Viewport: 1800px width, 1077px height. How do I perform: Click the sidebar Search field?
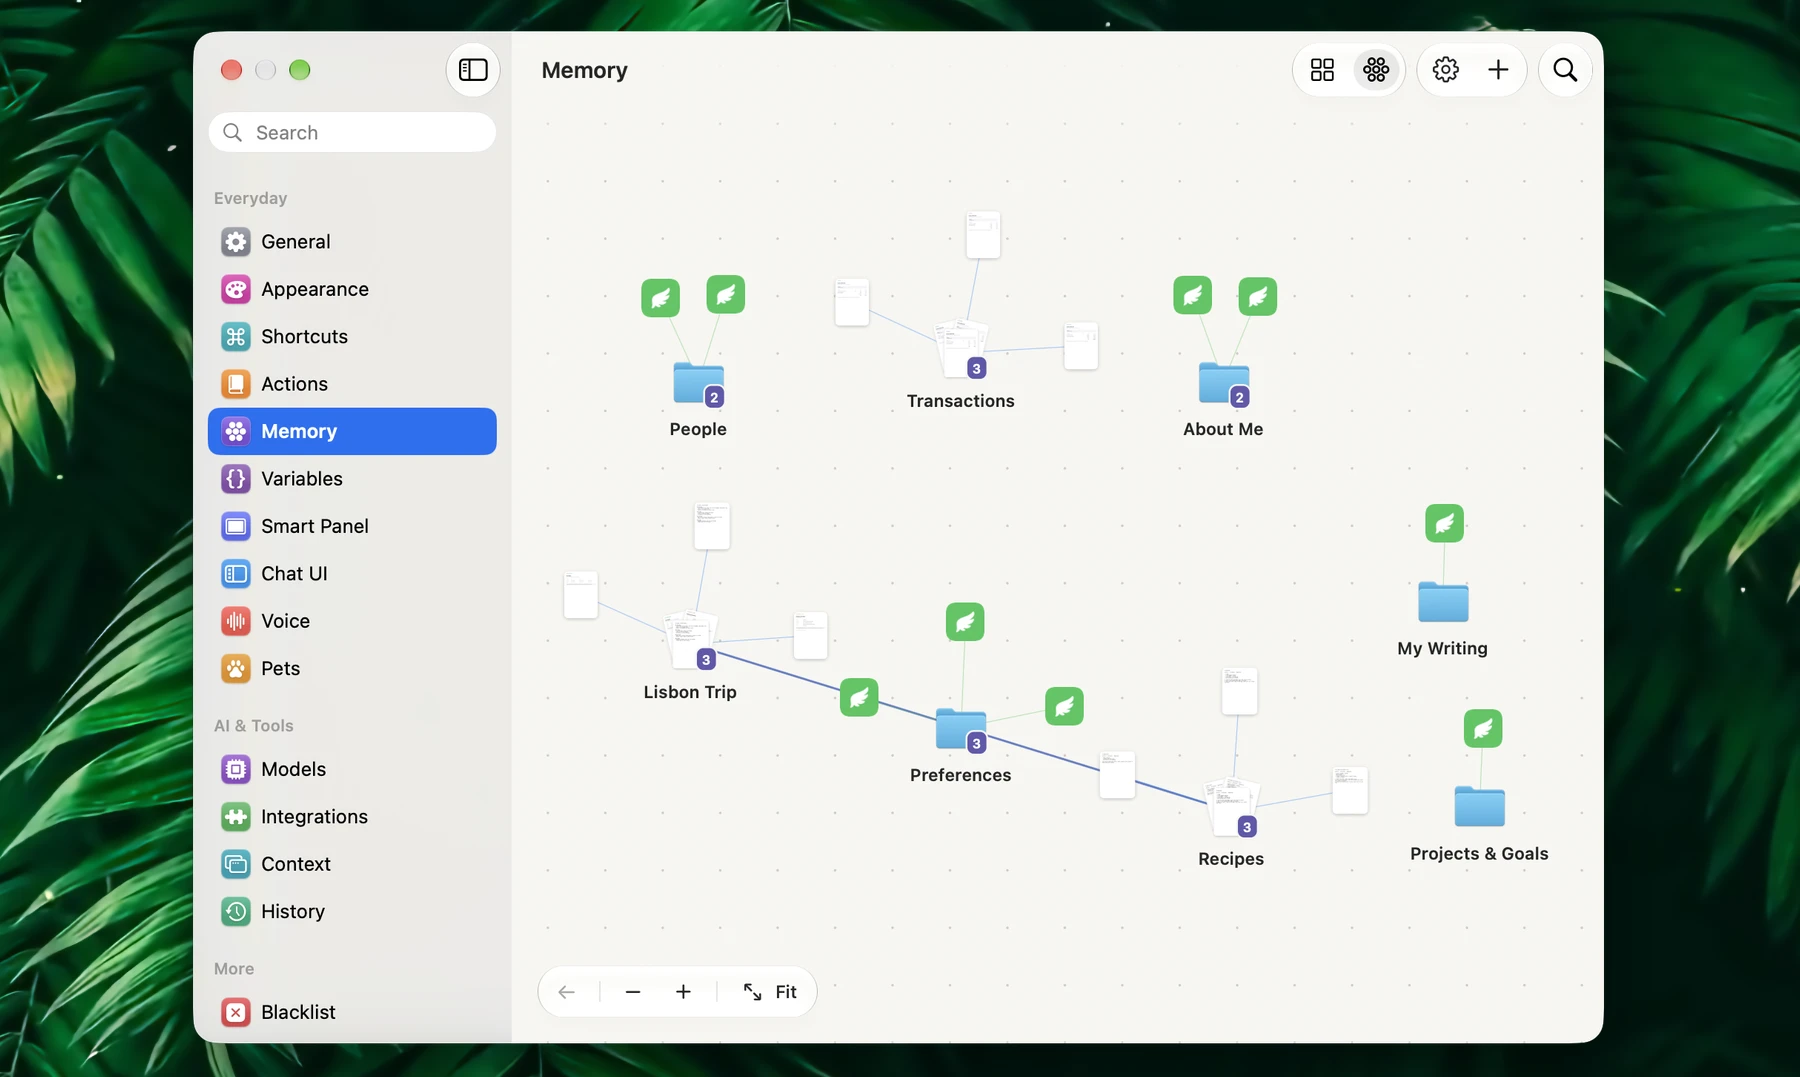tap(352, 132)
